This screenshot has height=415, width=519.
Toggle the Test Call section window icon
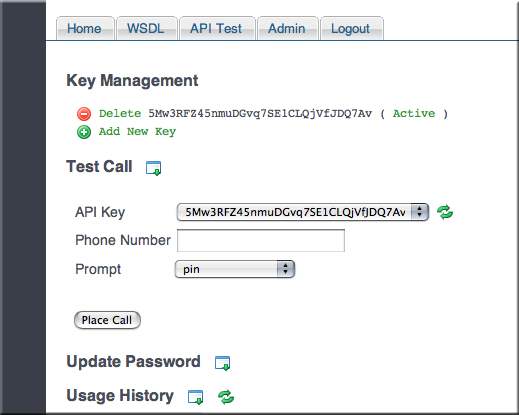[154, 168]
